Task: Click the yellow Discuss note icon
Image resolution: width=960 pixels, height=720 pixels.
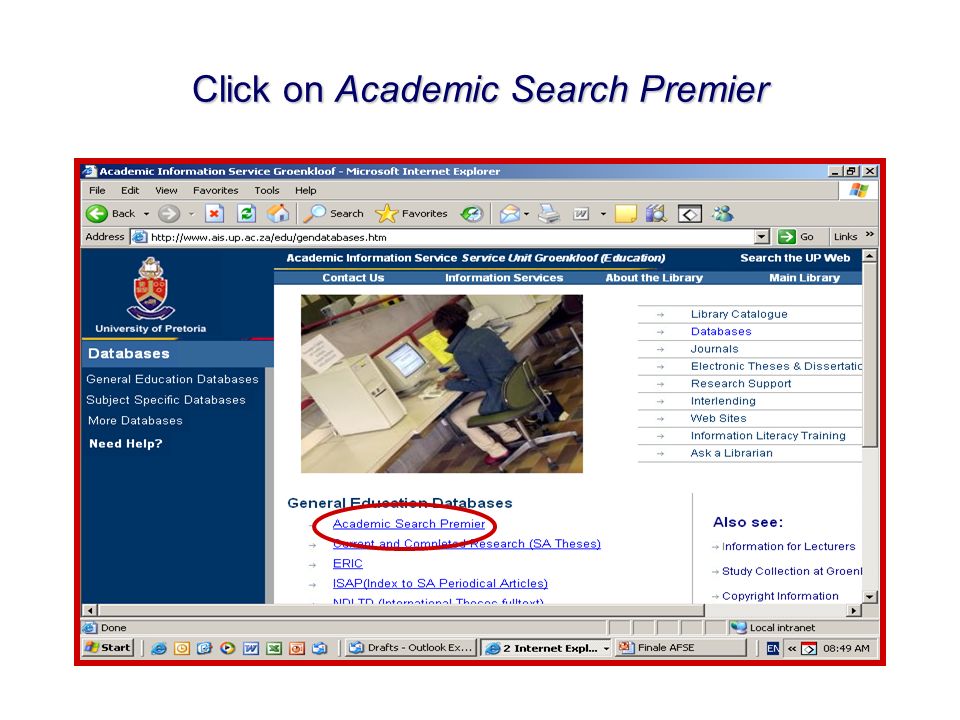Action: pyautogui.click(x=626, y=214)
